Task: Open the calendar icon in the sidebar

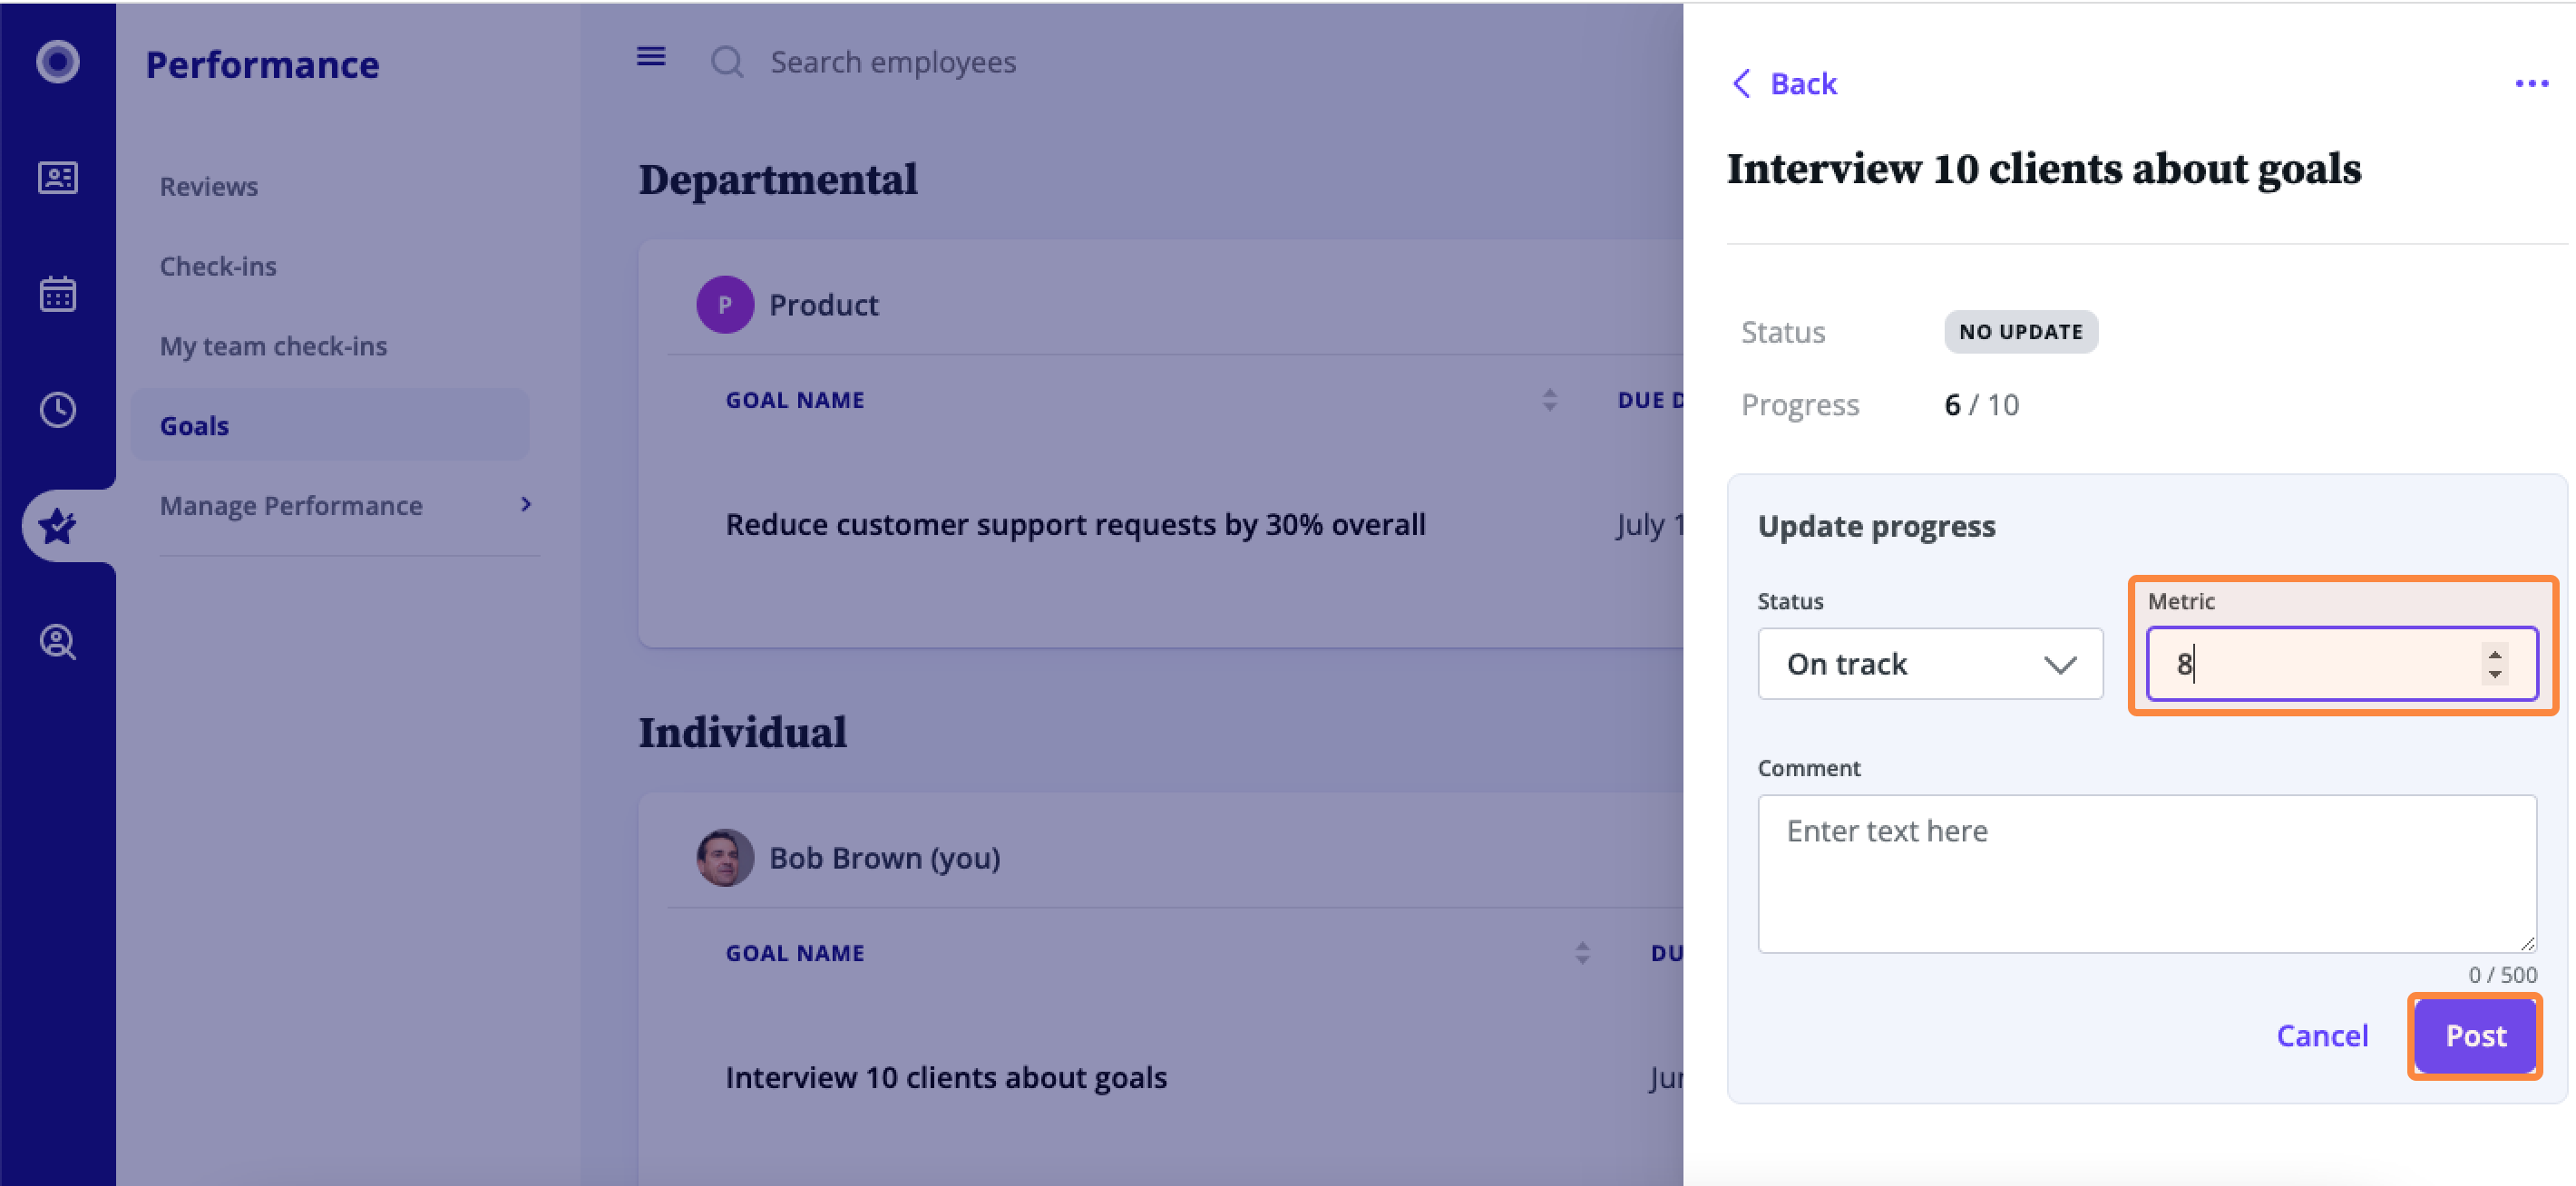Action: point(58,294)
